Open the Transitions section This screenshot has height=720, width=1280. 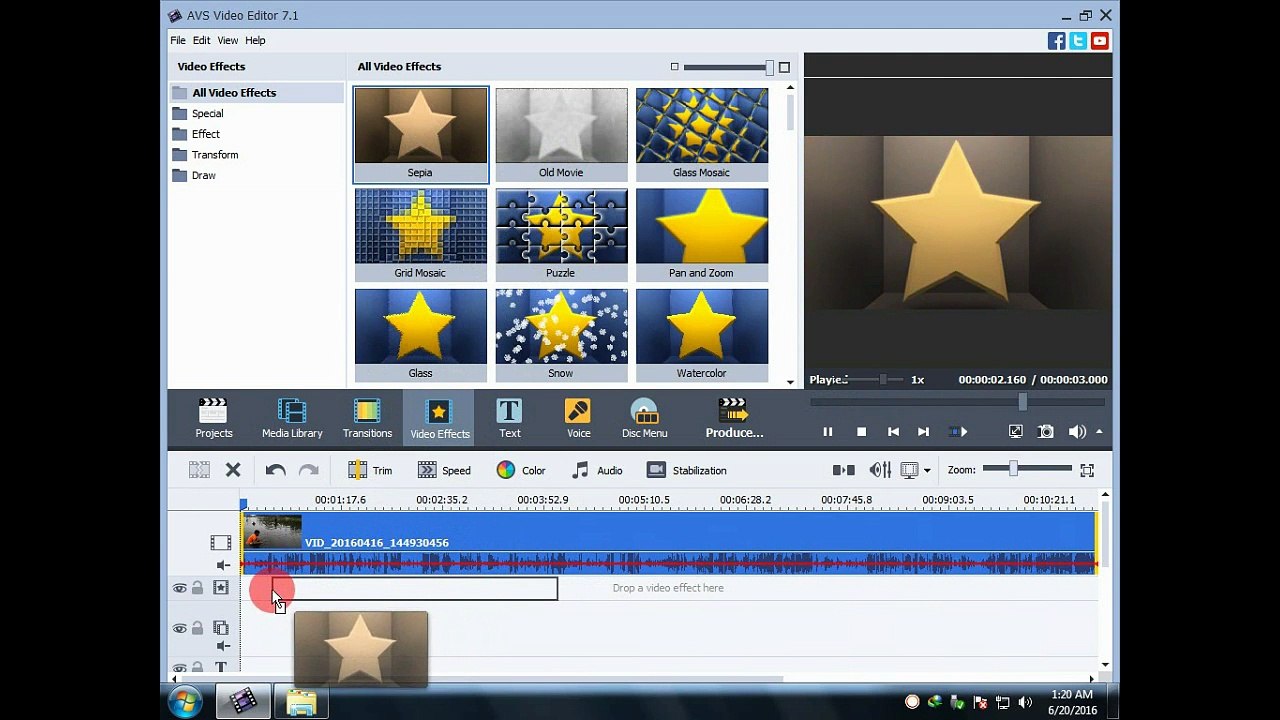click(367, 418)
